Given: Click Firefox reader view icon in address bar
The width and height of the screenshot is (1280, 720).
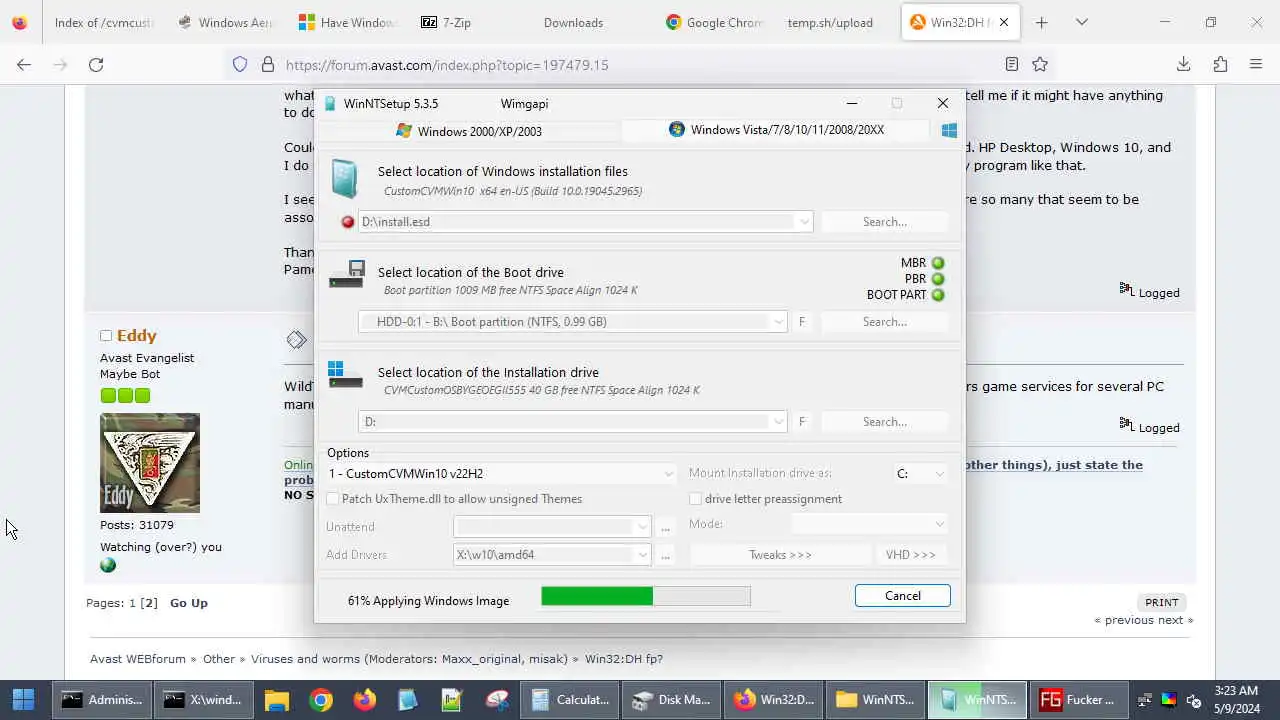Looking at the screenshot, I should (x=1012, y=64).
